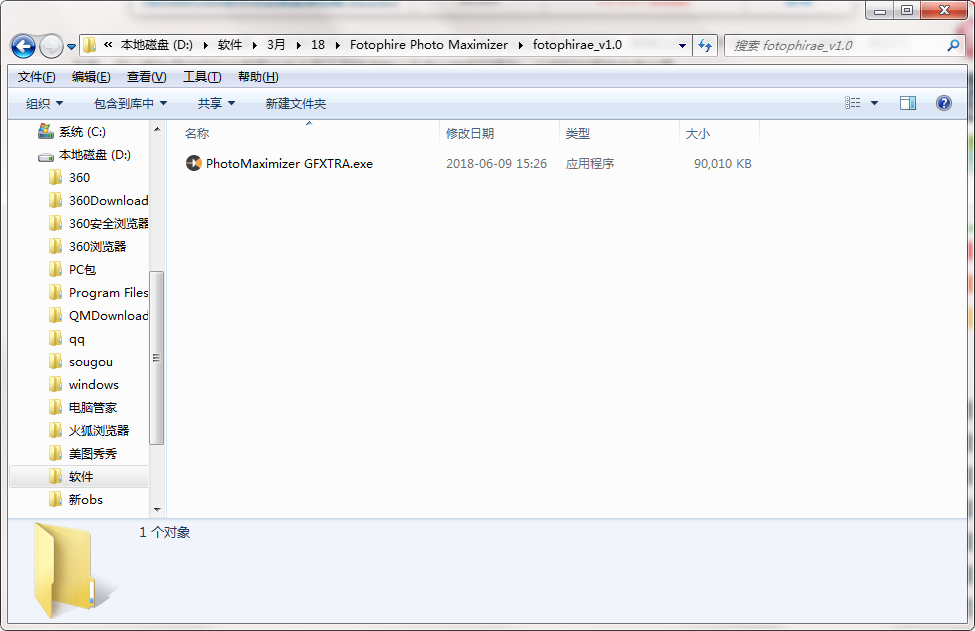Click the folder icon in address bar
This screenshot has width=975, height=631.
(90, 45)
